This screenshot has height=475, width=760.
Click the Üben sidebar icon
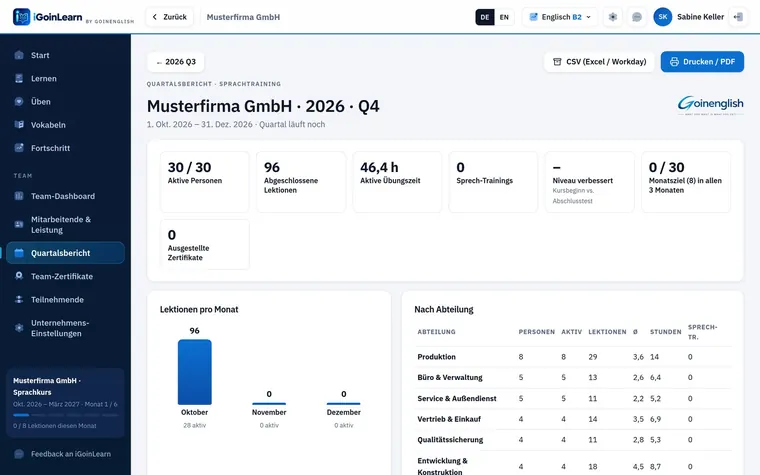coord(19,101)
